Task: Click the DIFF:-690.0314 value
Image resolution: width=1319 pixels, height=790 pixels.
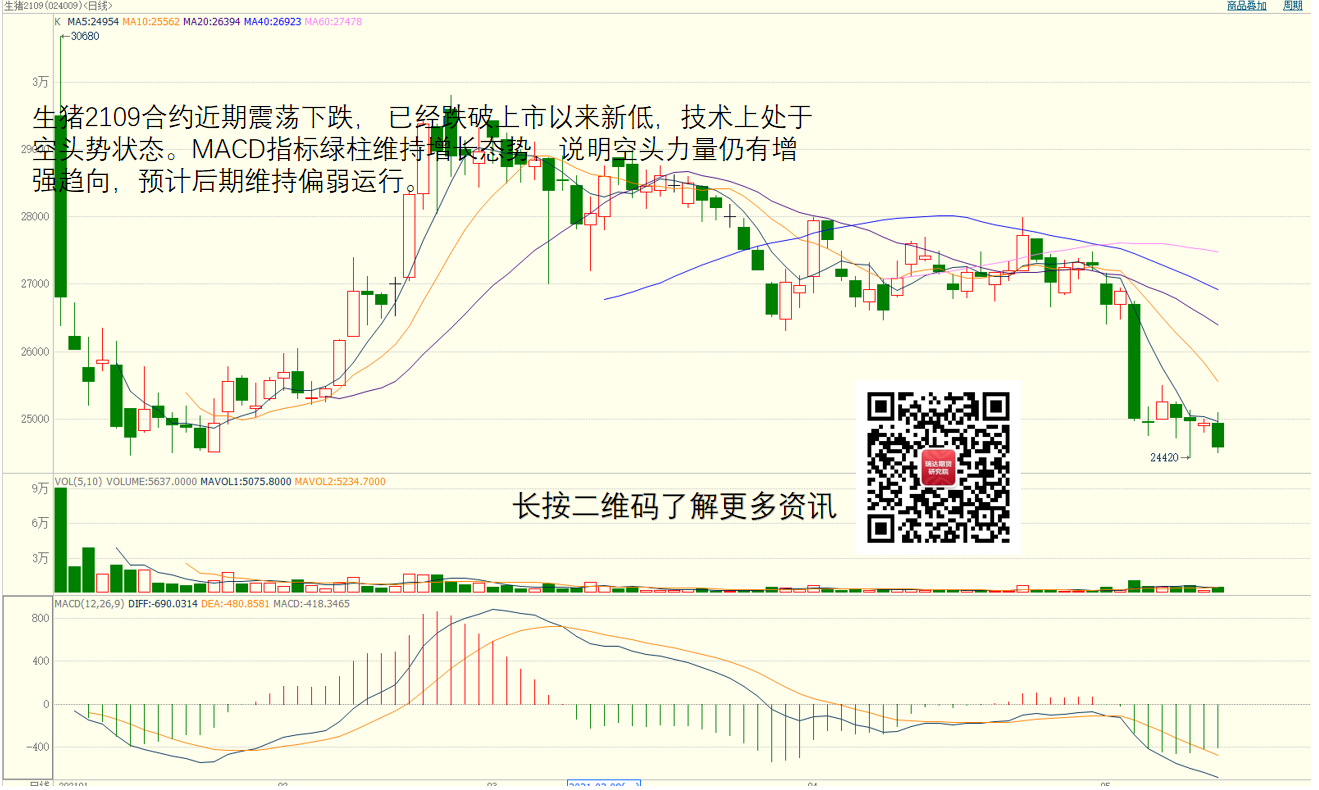Action: tap(163, 604)
